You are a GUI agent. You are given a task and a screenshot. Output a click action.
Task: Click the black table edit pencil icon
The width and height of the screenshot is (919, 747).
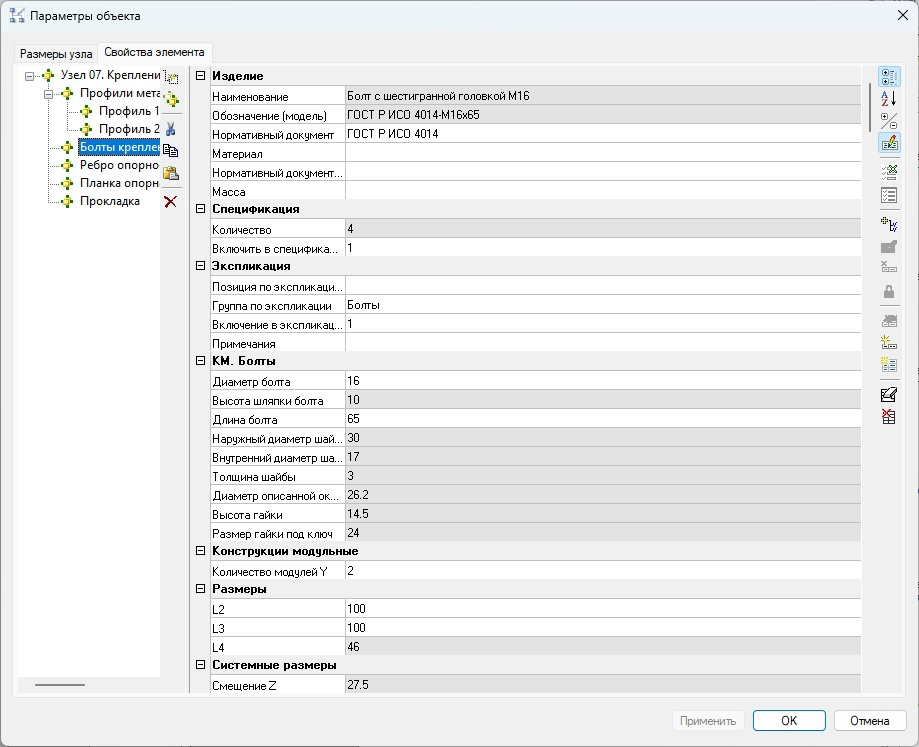coord(889,395)
